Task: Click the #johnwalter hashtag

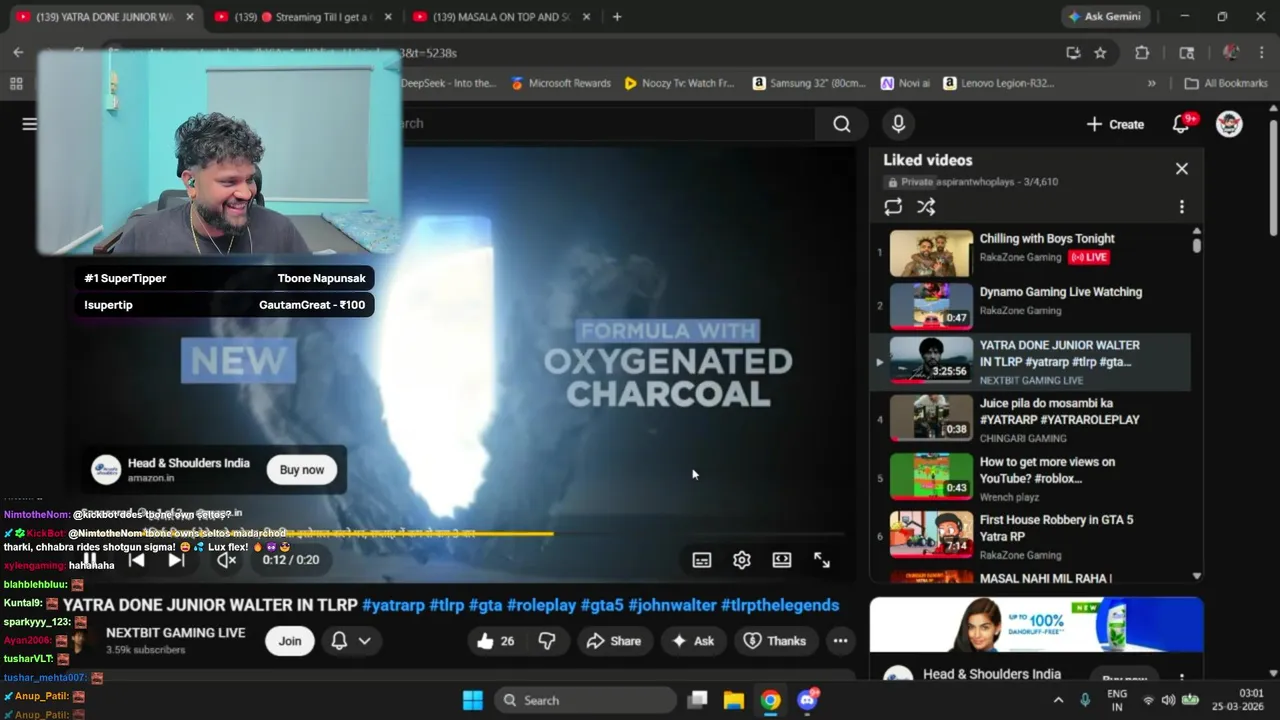Action: click(x=672, y=605)
